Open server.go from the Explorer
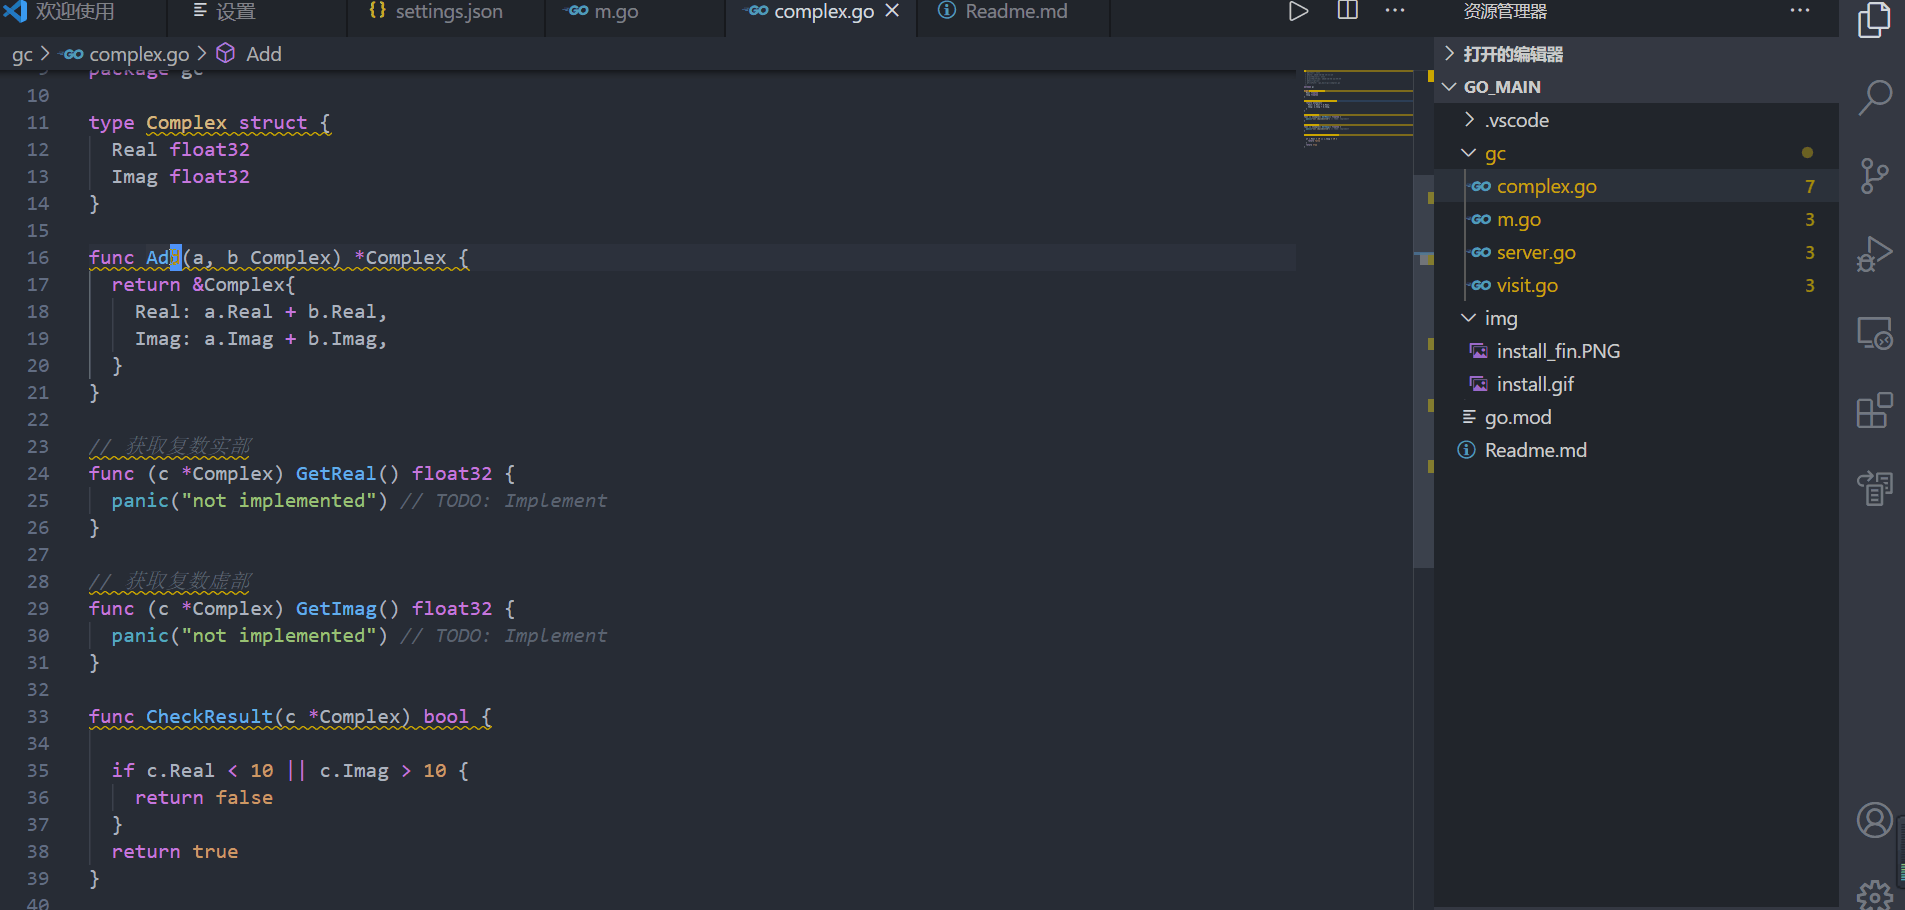This screenshot has width=1905, height=910. point(1536,252)
